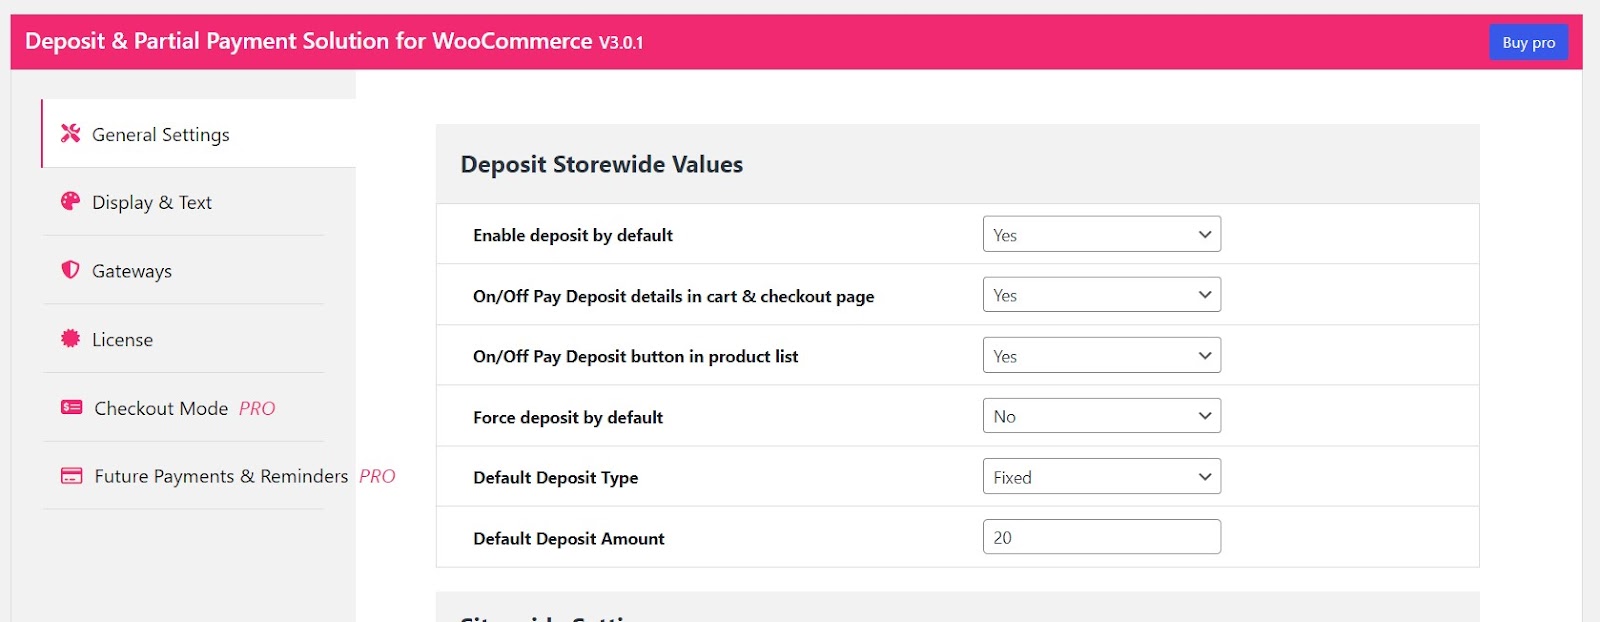This screenshot has height=622, width=1600.
Task: Click the Future Payments card icon
Action: click(71, 476)
